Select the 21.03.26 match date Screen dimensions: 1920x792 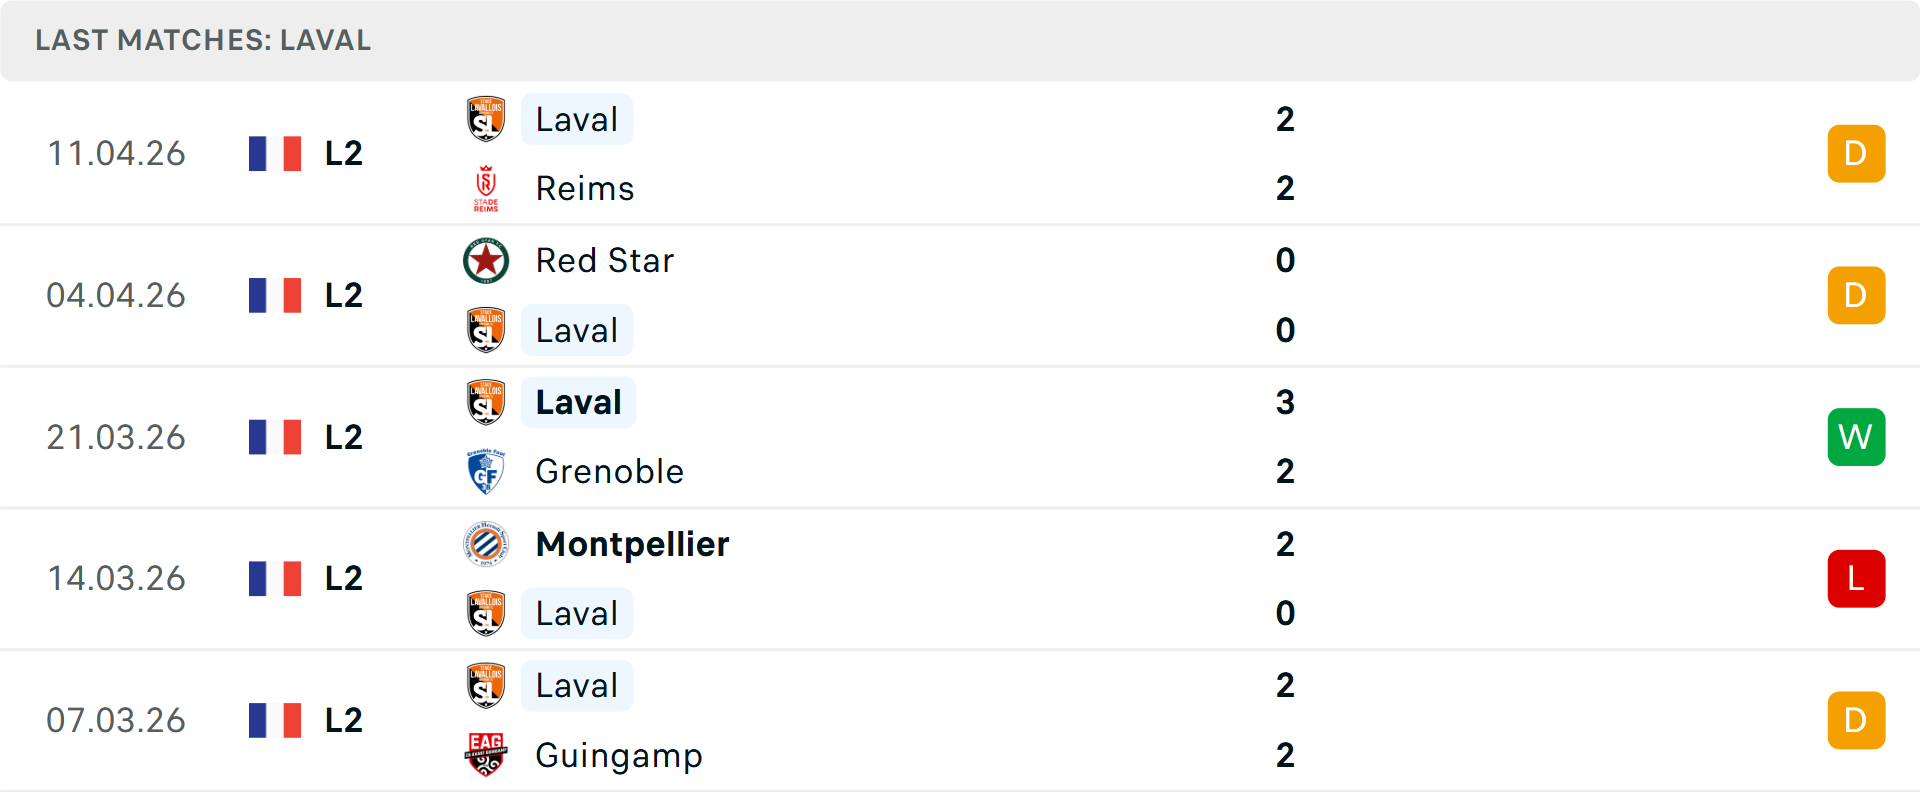coord(116,437)
